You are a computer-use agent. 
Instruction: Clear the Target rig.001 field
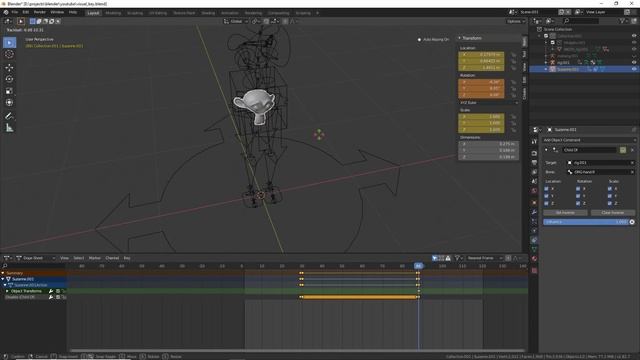tap(632, 162)
